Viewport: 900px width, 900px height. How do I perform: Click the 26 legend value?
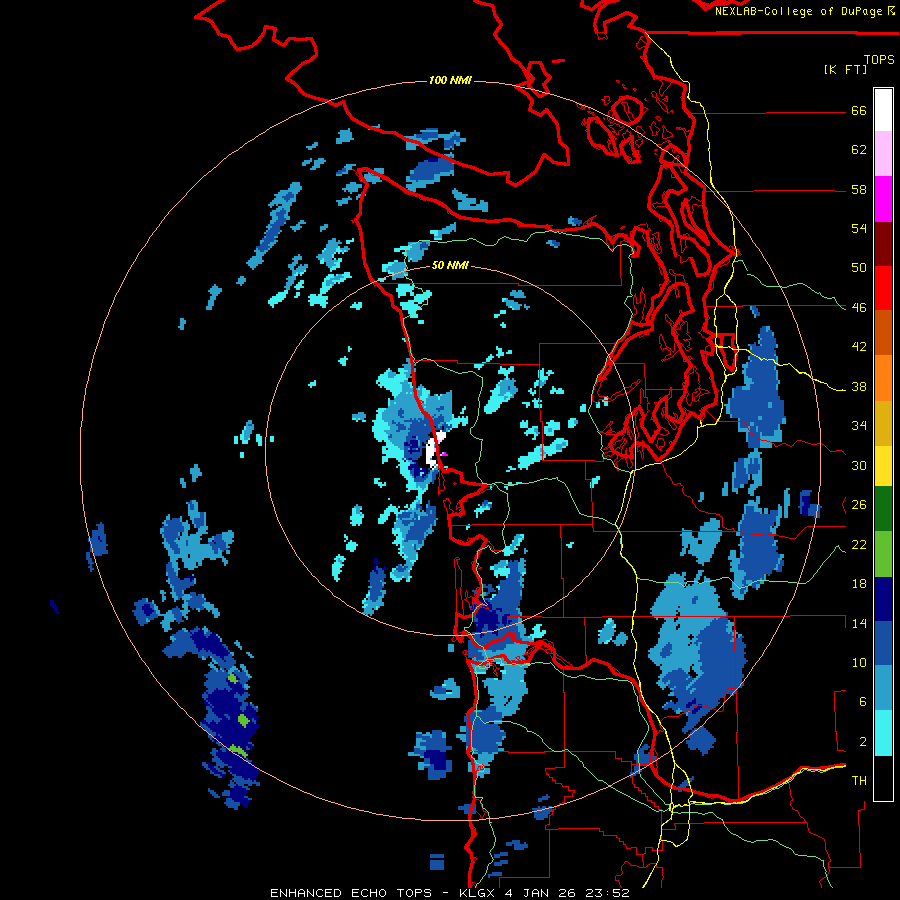point(859,505)
